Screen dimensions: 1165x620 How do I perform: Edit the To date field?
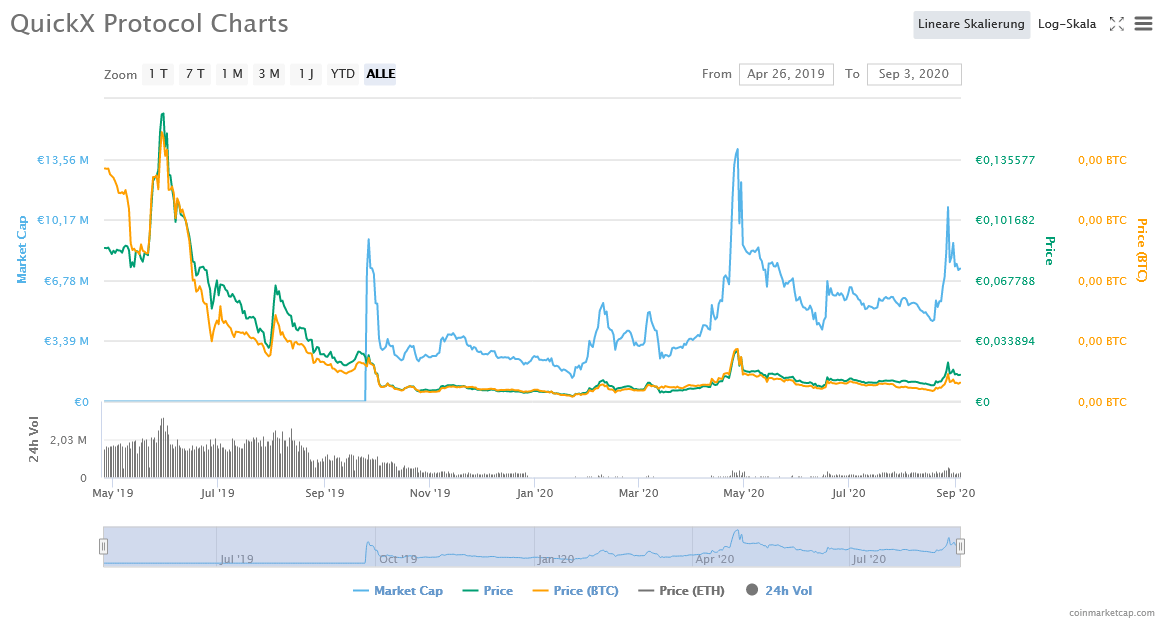click(914, 74)
